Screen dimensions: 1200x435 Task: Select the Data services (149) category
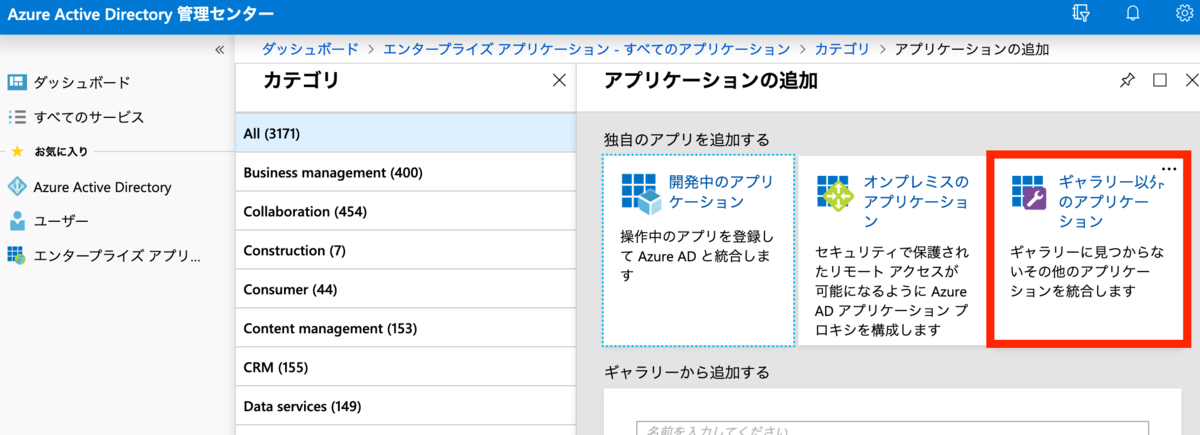click(406, 407)
